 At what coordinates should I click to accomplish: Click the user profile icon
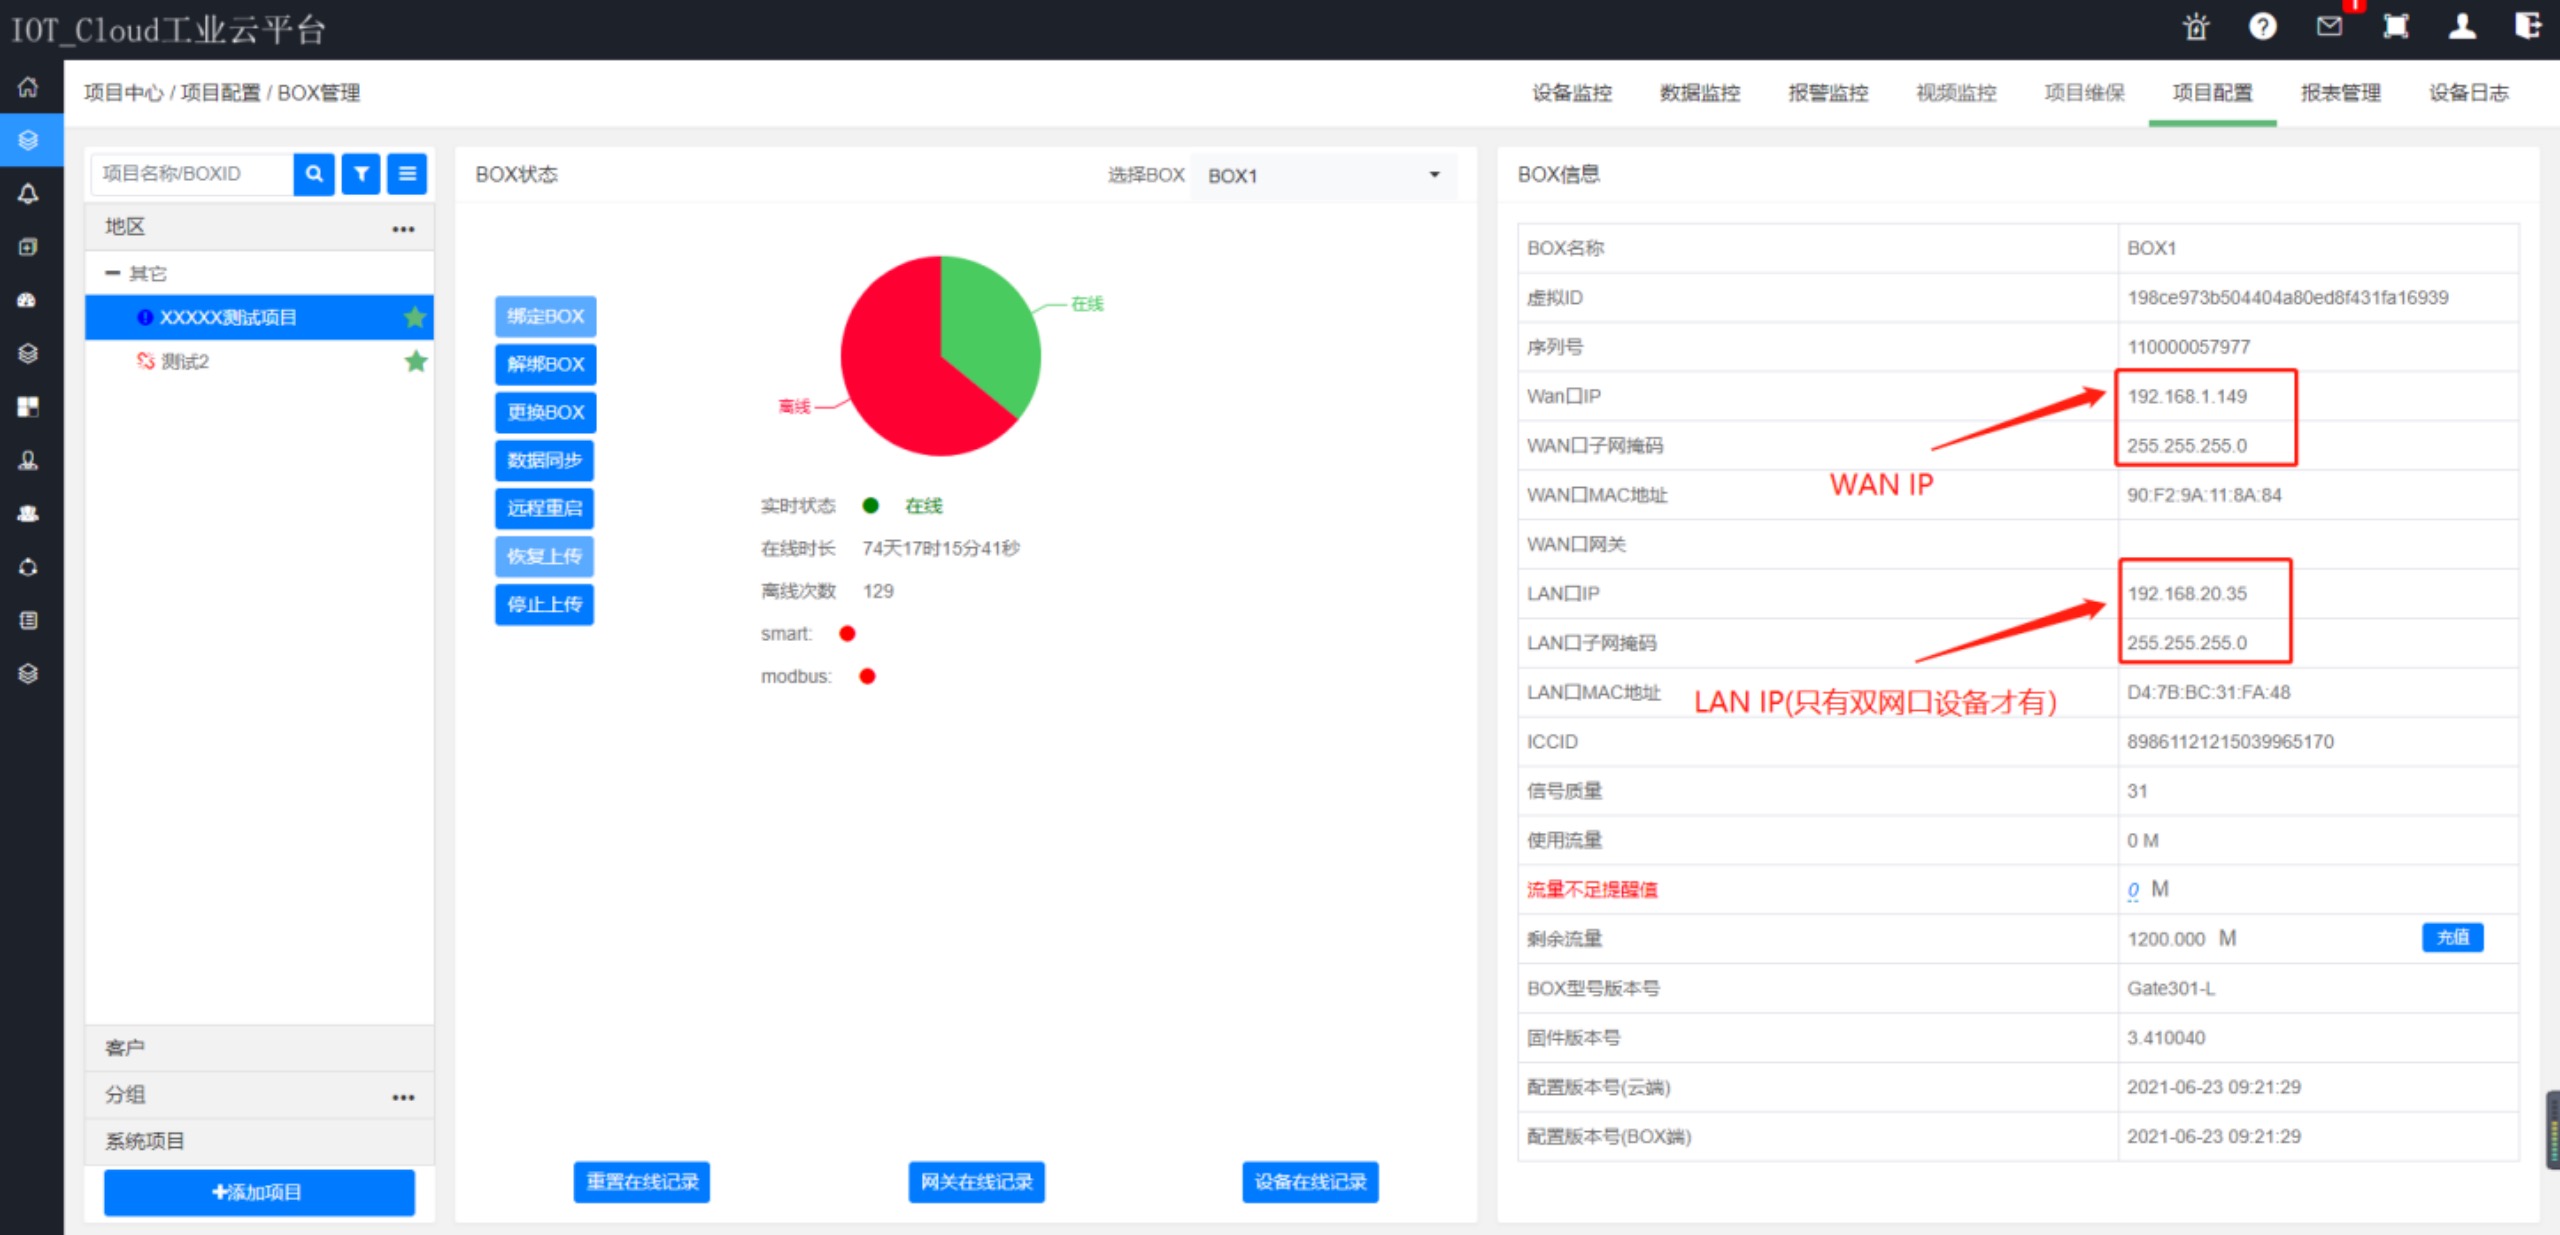click(x=2462, y=27)
